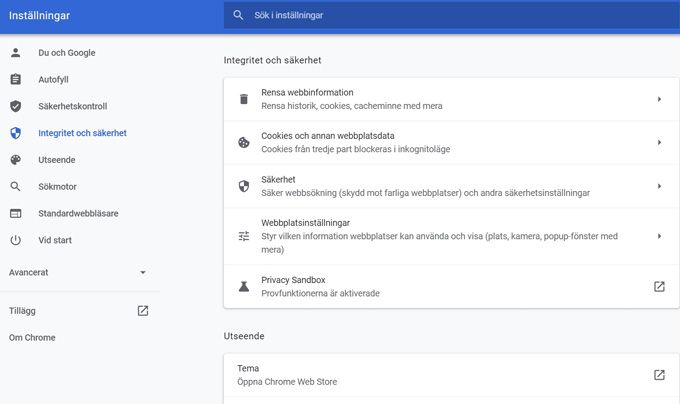Click the palette icon beside Utseende
The image size is (680, 404).
(16, 160)
